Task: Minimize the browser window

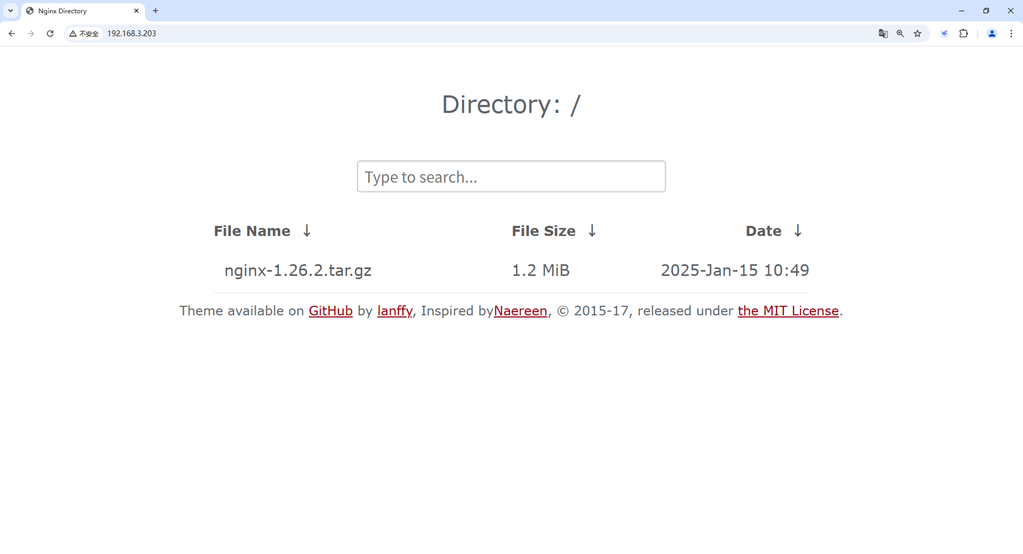Action: coord(961,10)
